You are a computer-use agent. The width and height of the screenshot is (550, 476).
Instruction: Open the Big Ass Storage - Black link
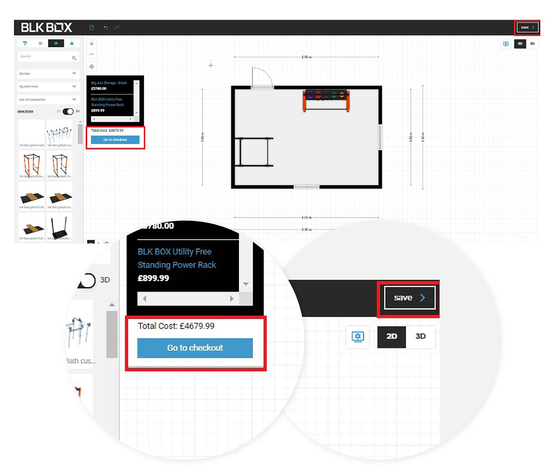pos(109,83)
